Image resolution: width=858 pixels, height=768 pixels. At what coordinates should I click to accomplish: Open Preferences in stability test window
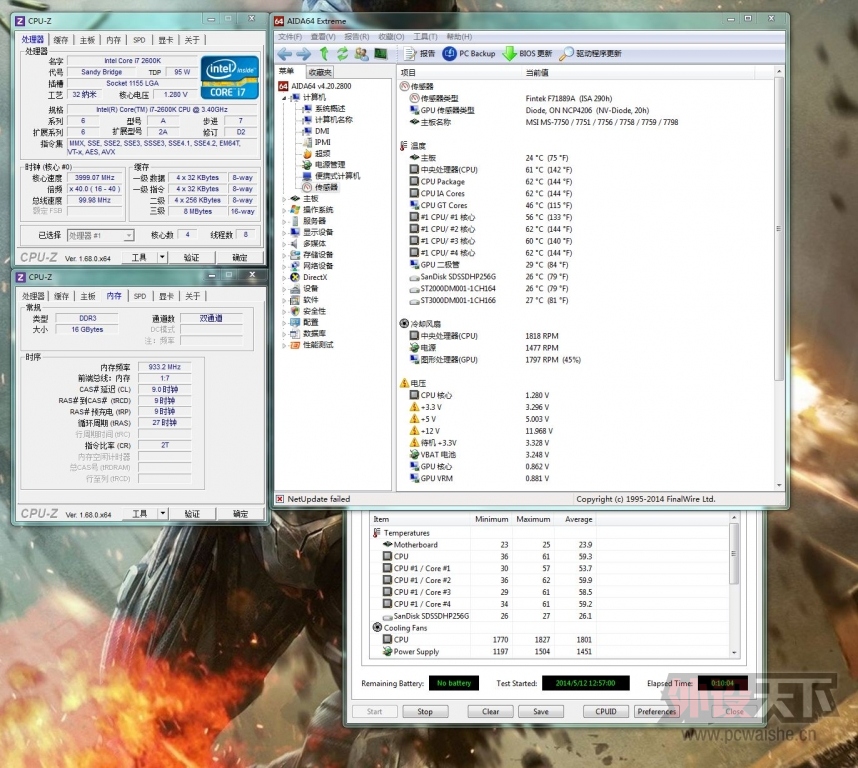pyautogui.click(x=657, y=711)
